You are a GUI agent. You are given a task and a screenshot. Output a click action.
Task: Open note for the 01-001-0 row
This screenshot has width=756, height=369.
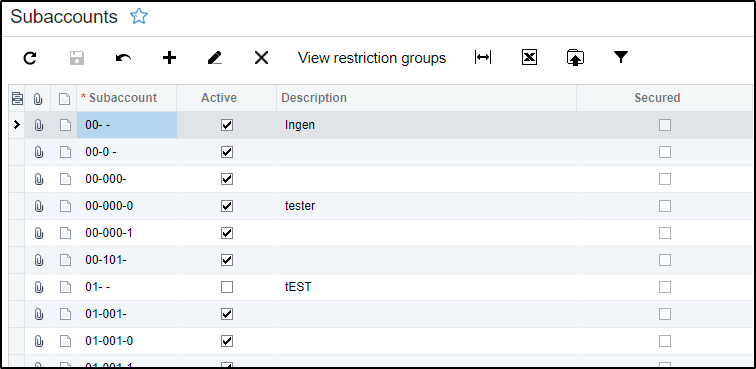(65, 342)
